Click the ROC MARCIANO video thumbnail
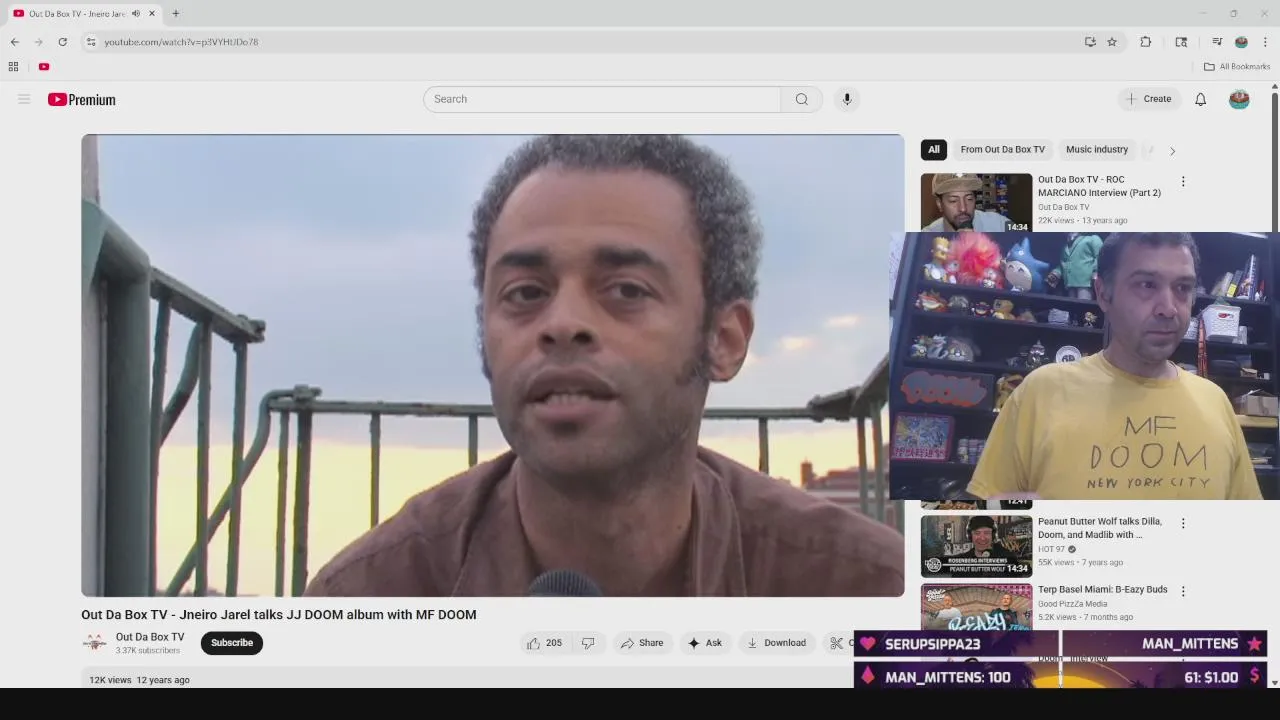Viewport: 1280px width, 720px height. [976, 203]
